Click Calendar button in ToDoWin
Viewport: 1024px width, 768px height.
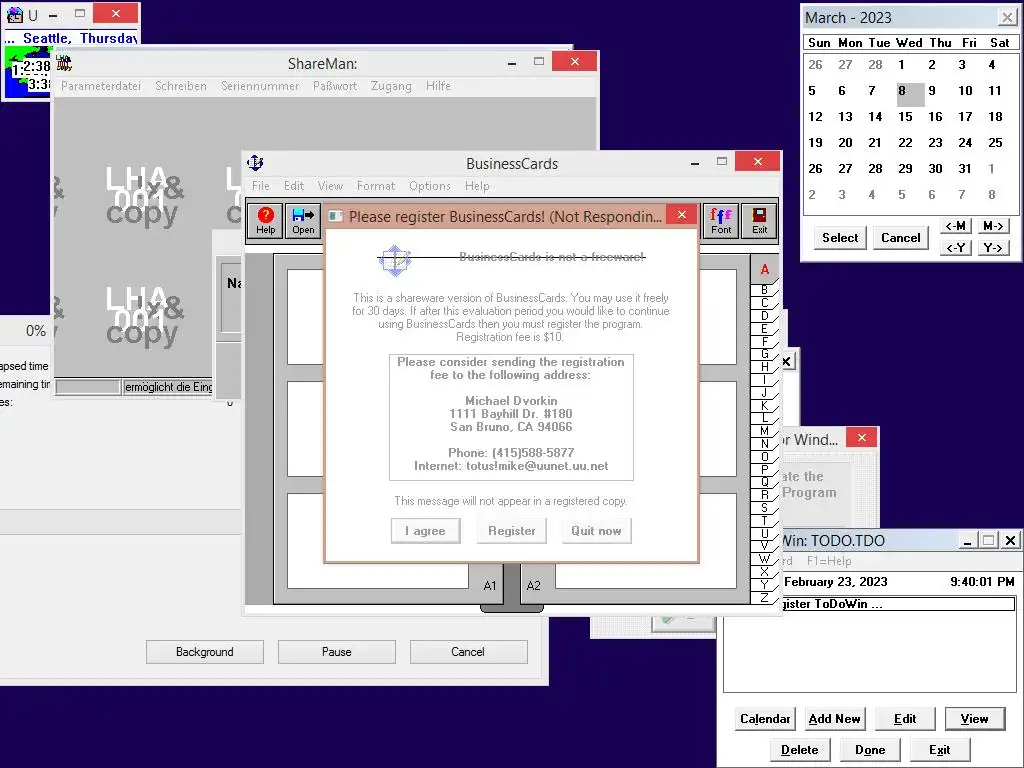(x=765, y=719)
